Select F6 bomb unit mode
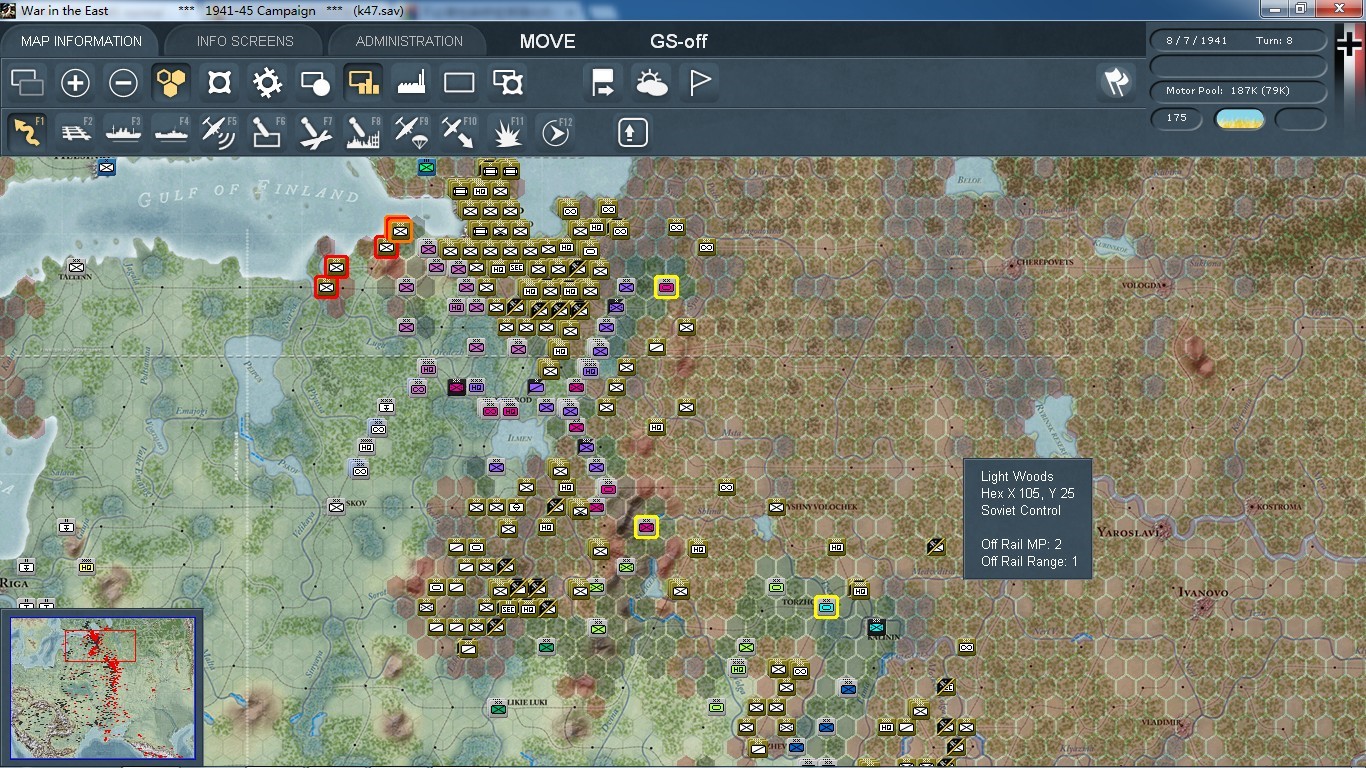The height and width of the screenshot is (768, 1366). 267,132
